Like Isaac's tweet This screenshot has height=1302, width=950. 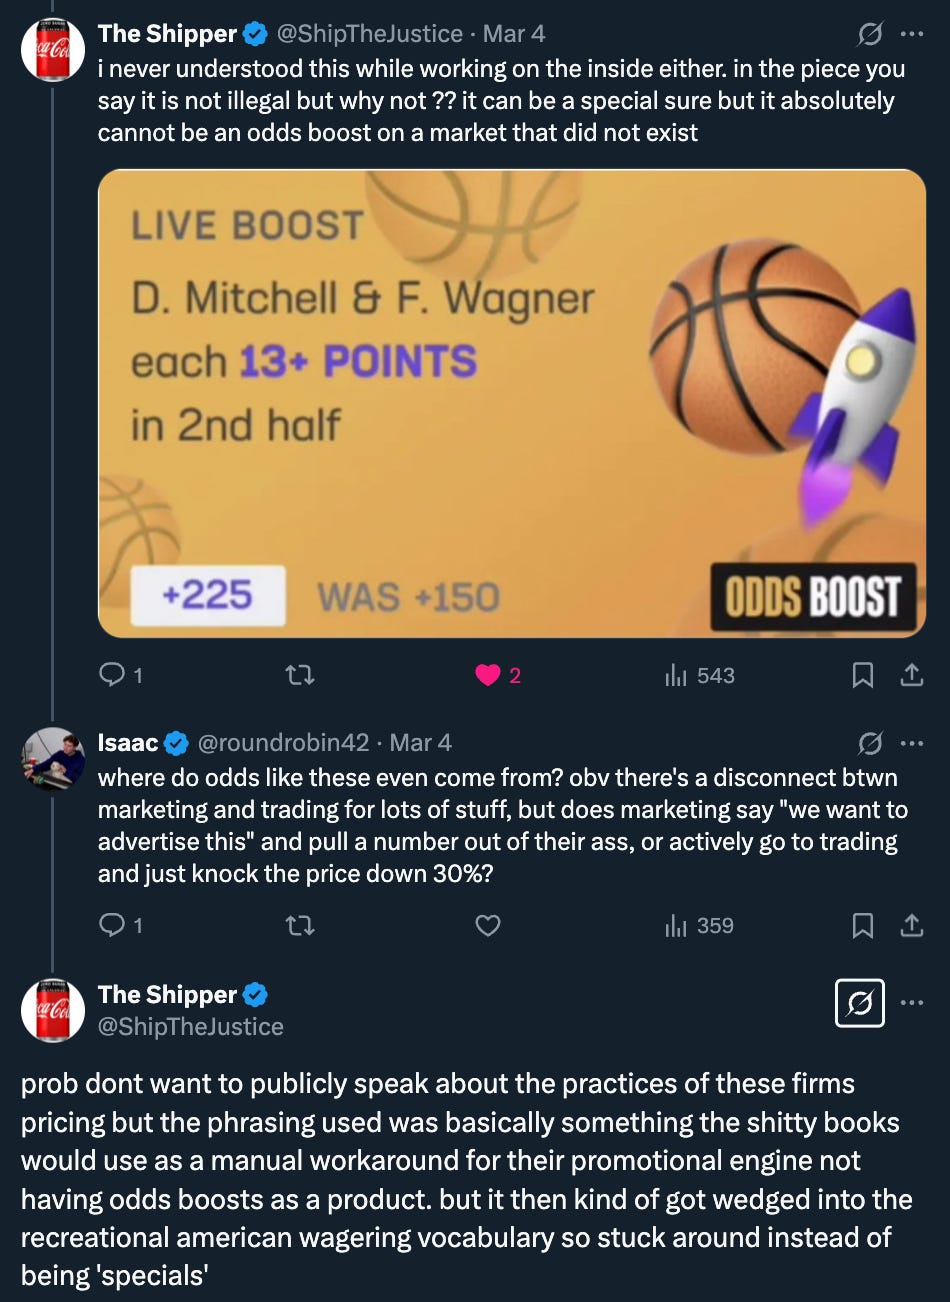point(488,926)
